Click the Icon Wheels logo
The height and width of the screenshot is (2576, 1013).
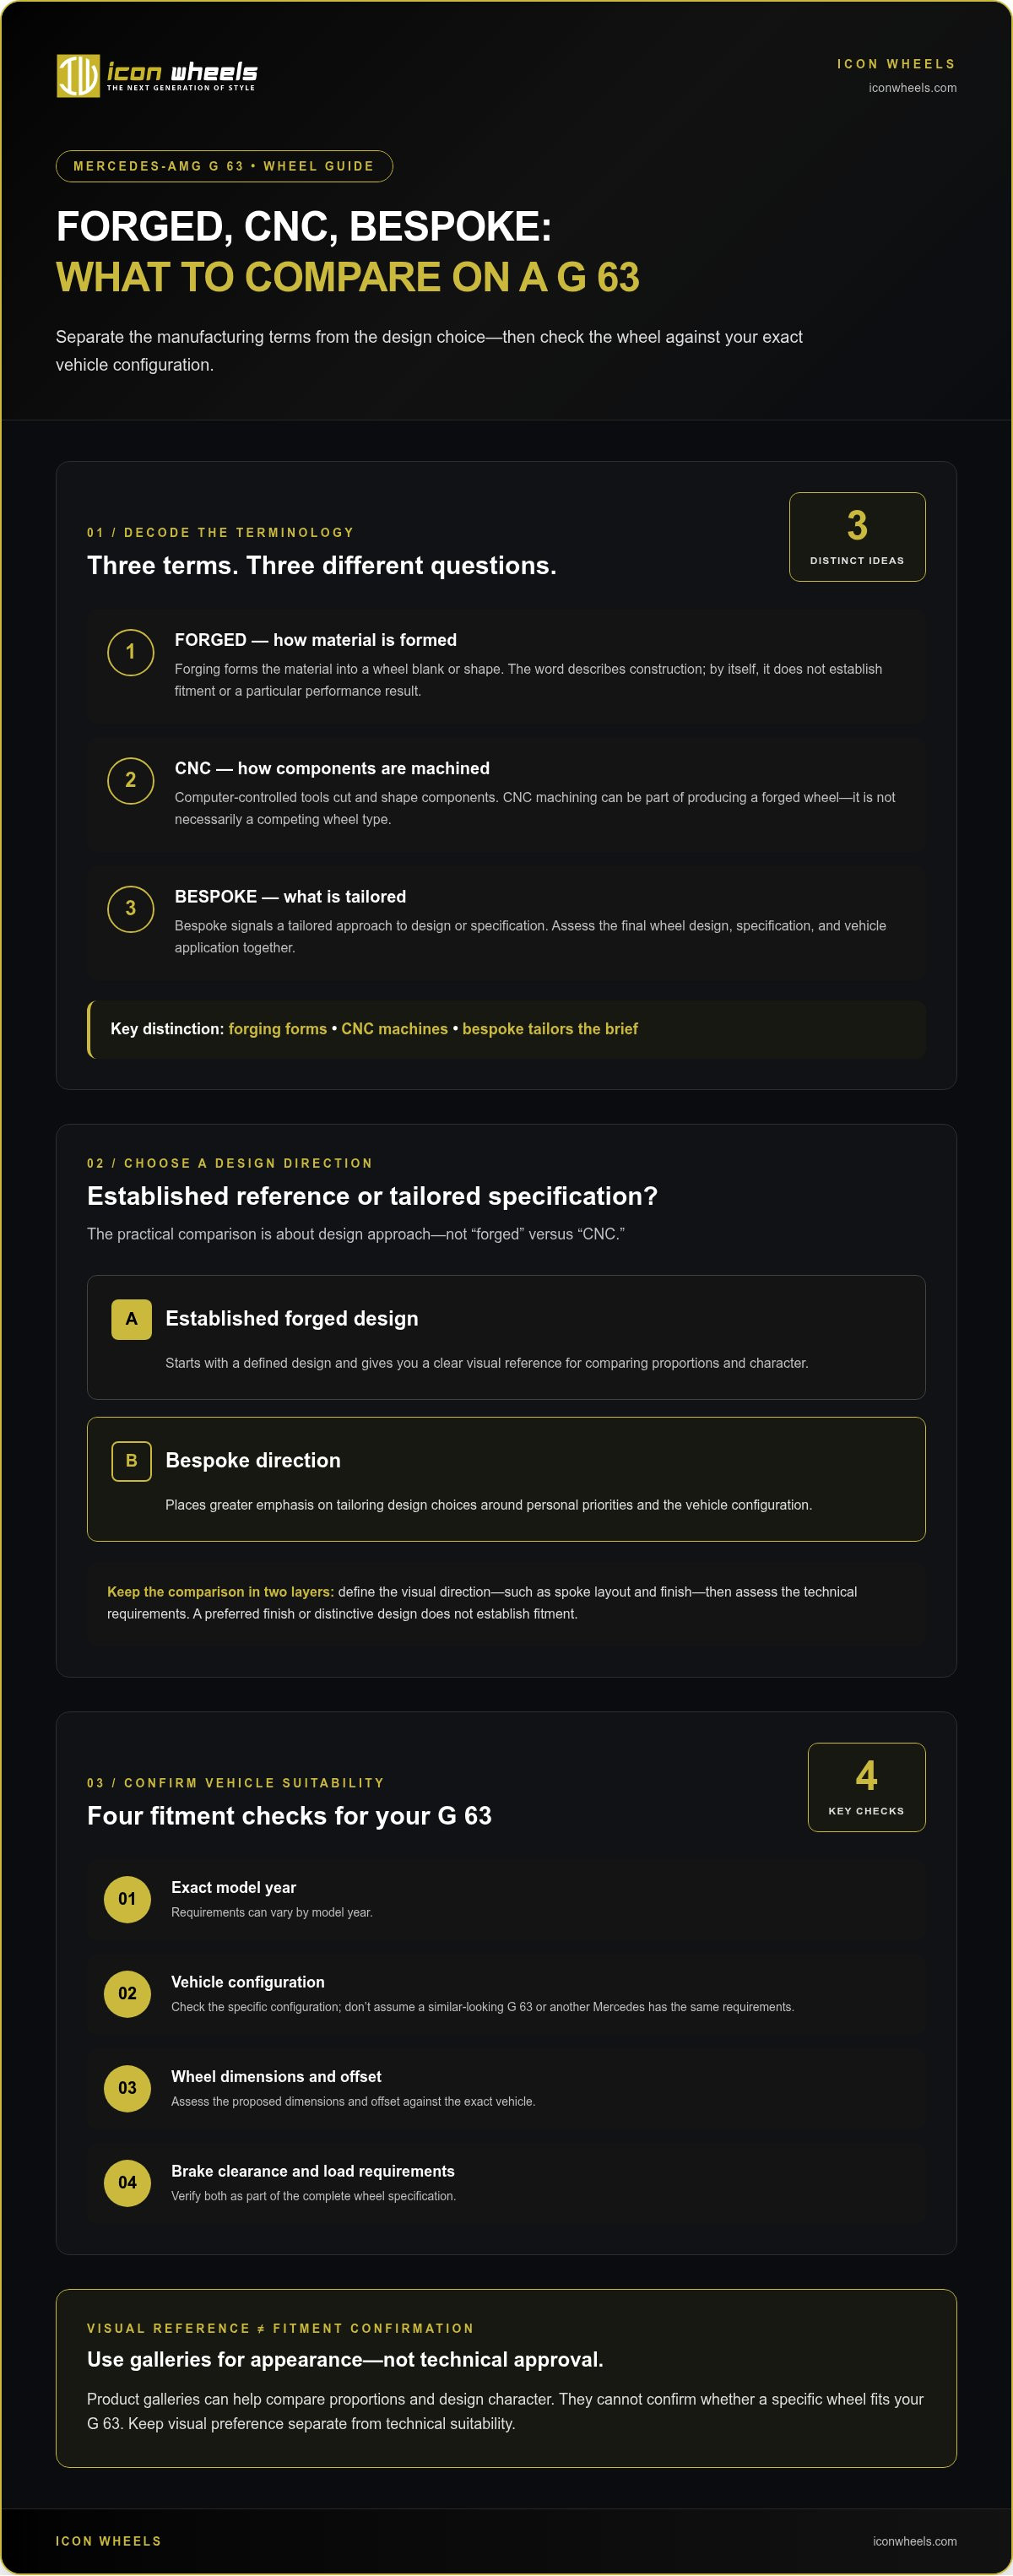(157, 75)
